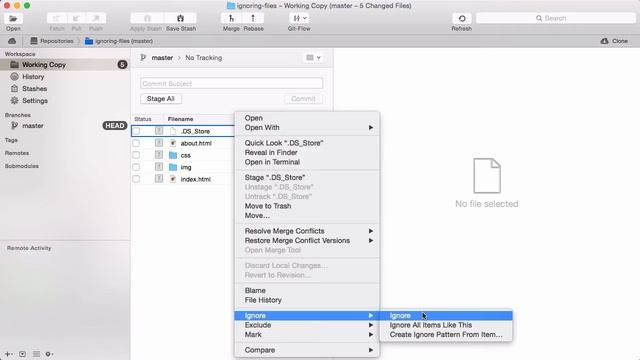Expand the Compare submenu
Viewport: 640px width, 360px height.
click(307, 350)
